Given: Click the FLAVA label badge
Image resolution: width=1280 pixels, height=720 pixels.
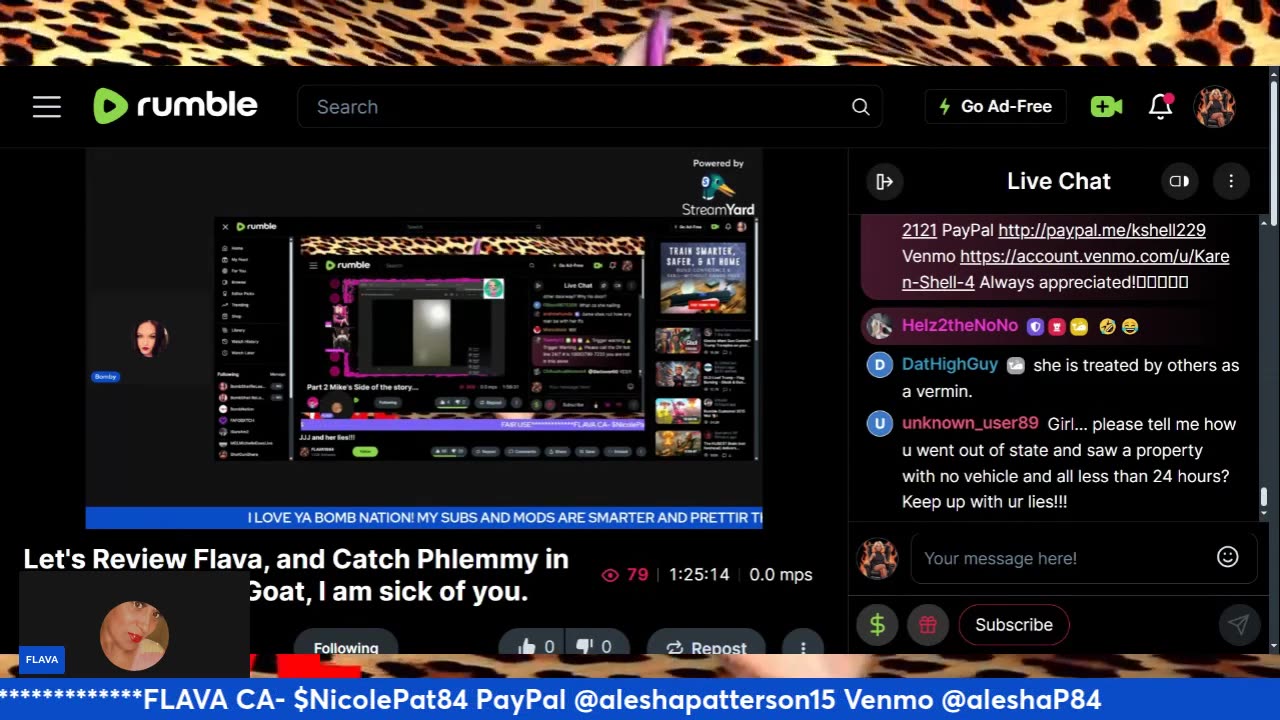Looking at the screenshot, I should (42, 659).
